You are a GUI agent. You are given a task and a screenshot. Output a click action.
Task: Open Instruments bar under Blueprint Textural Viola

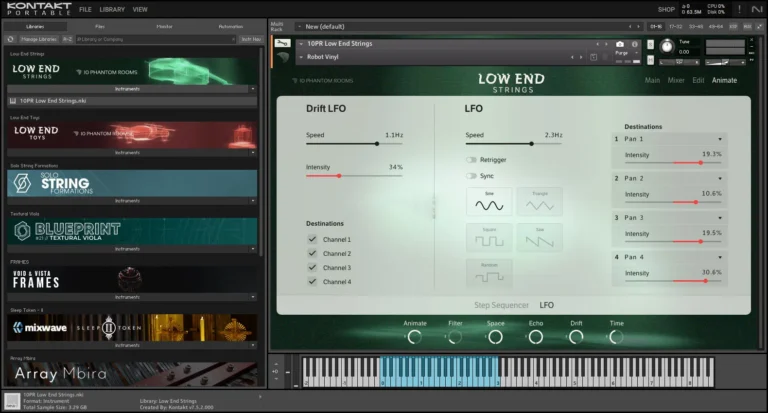tap(128, 249)
